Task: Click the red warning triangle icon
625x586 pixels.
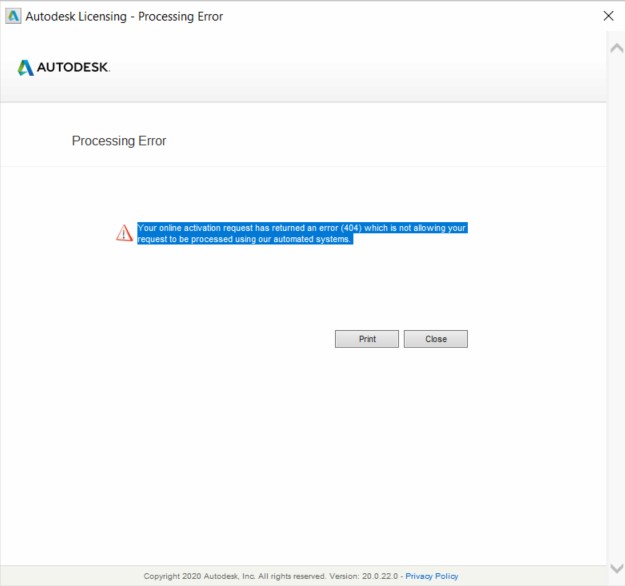Action: point(124,233)
